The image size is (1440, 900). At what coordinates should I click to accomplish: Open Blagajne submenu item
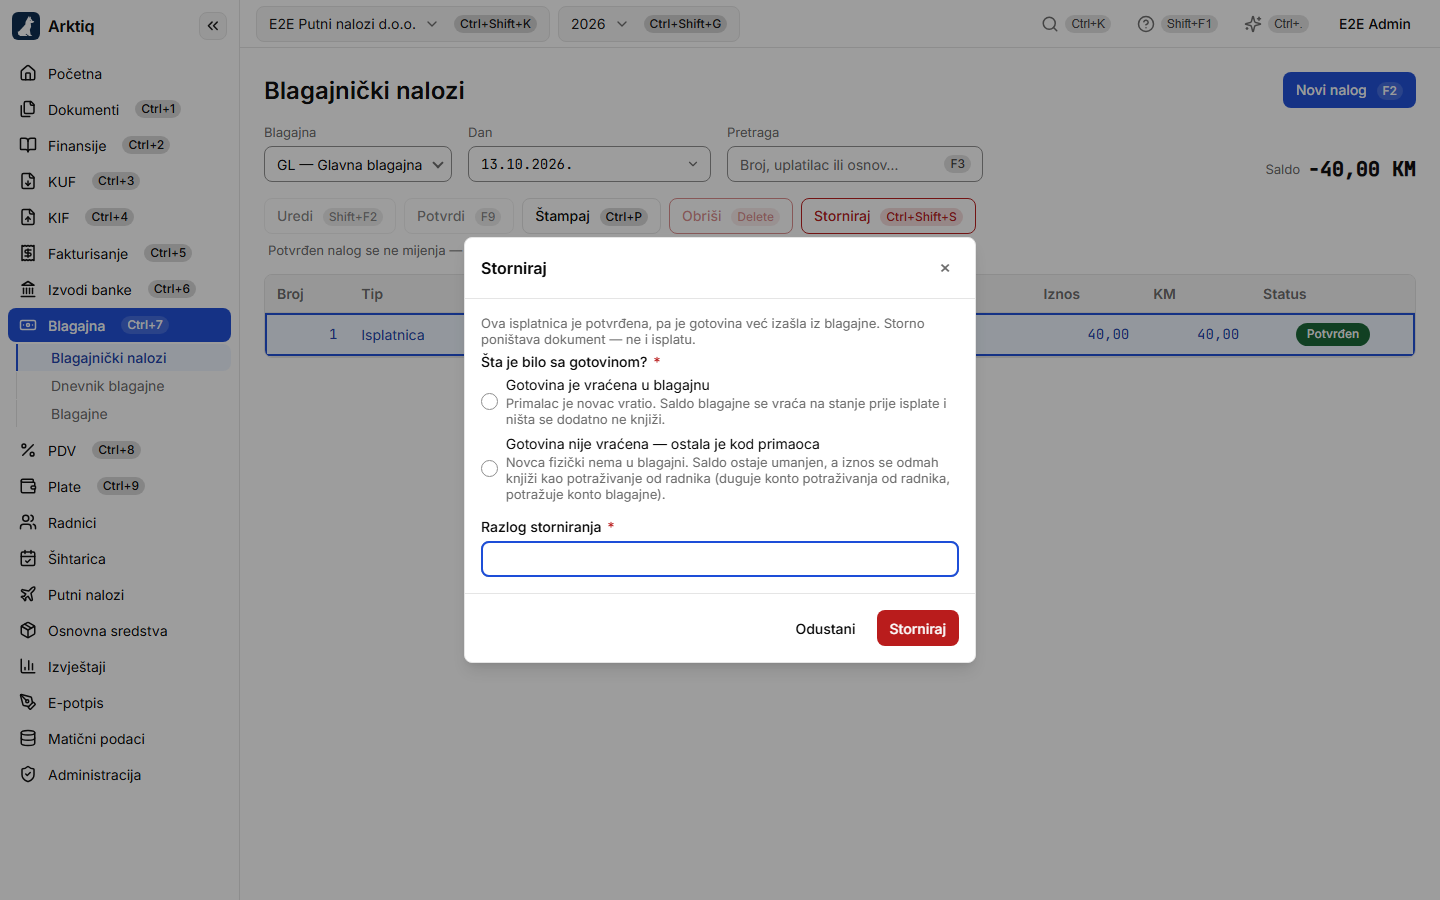[124, 414]
